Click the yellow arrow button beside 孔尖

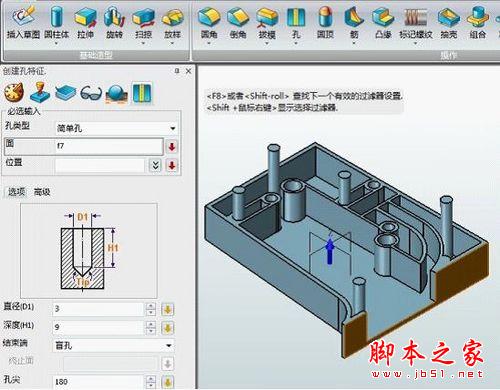point(168,382)
